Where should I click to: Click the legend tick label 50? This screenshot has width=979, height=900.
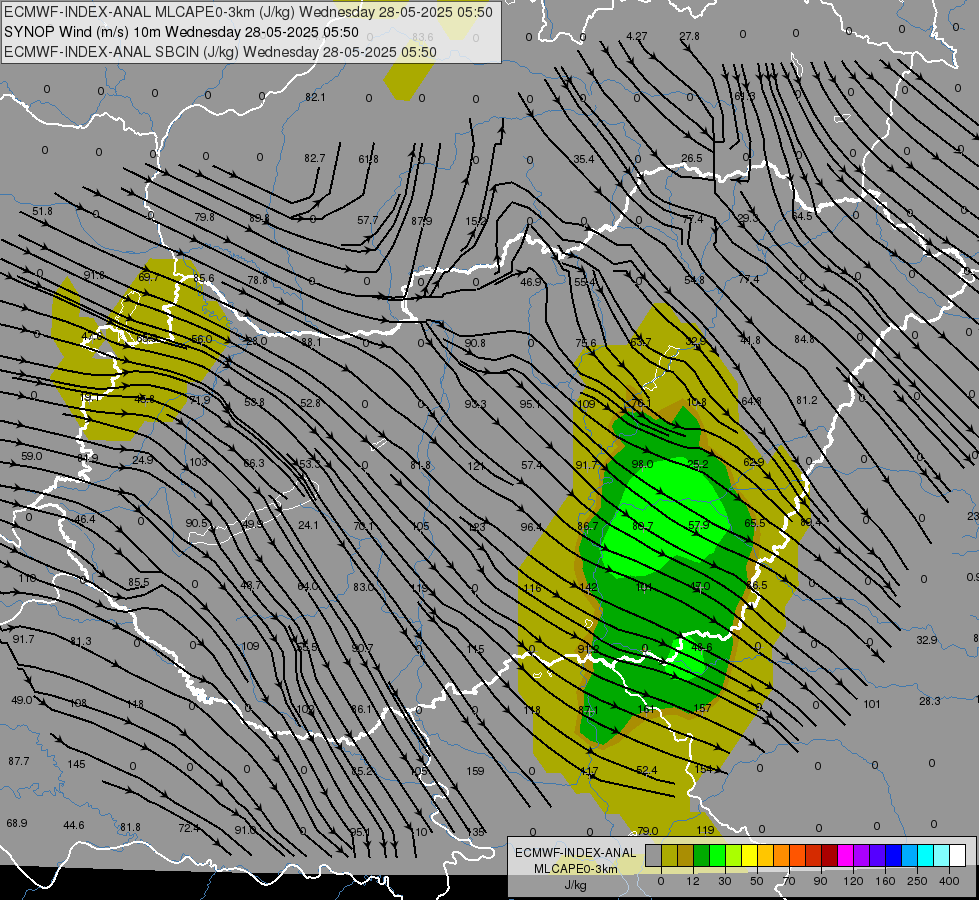tap(757, 881)
